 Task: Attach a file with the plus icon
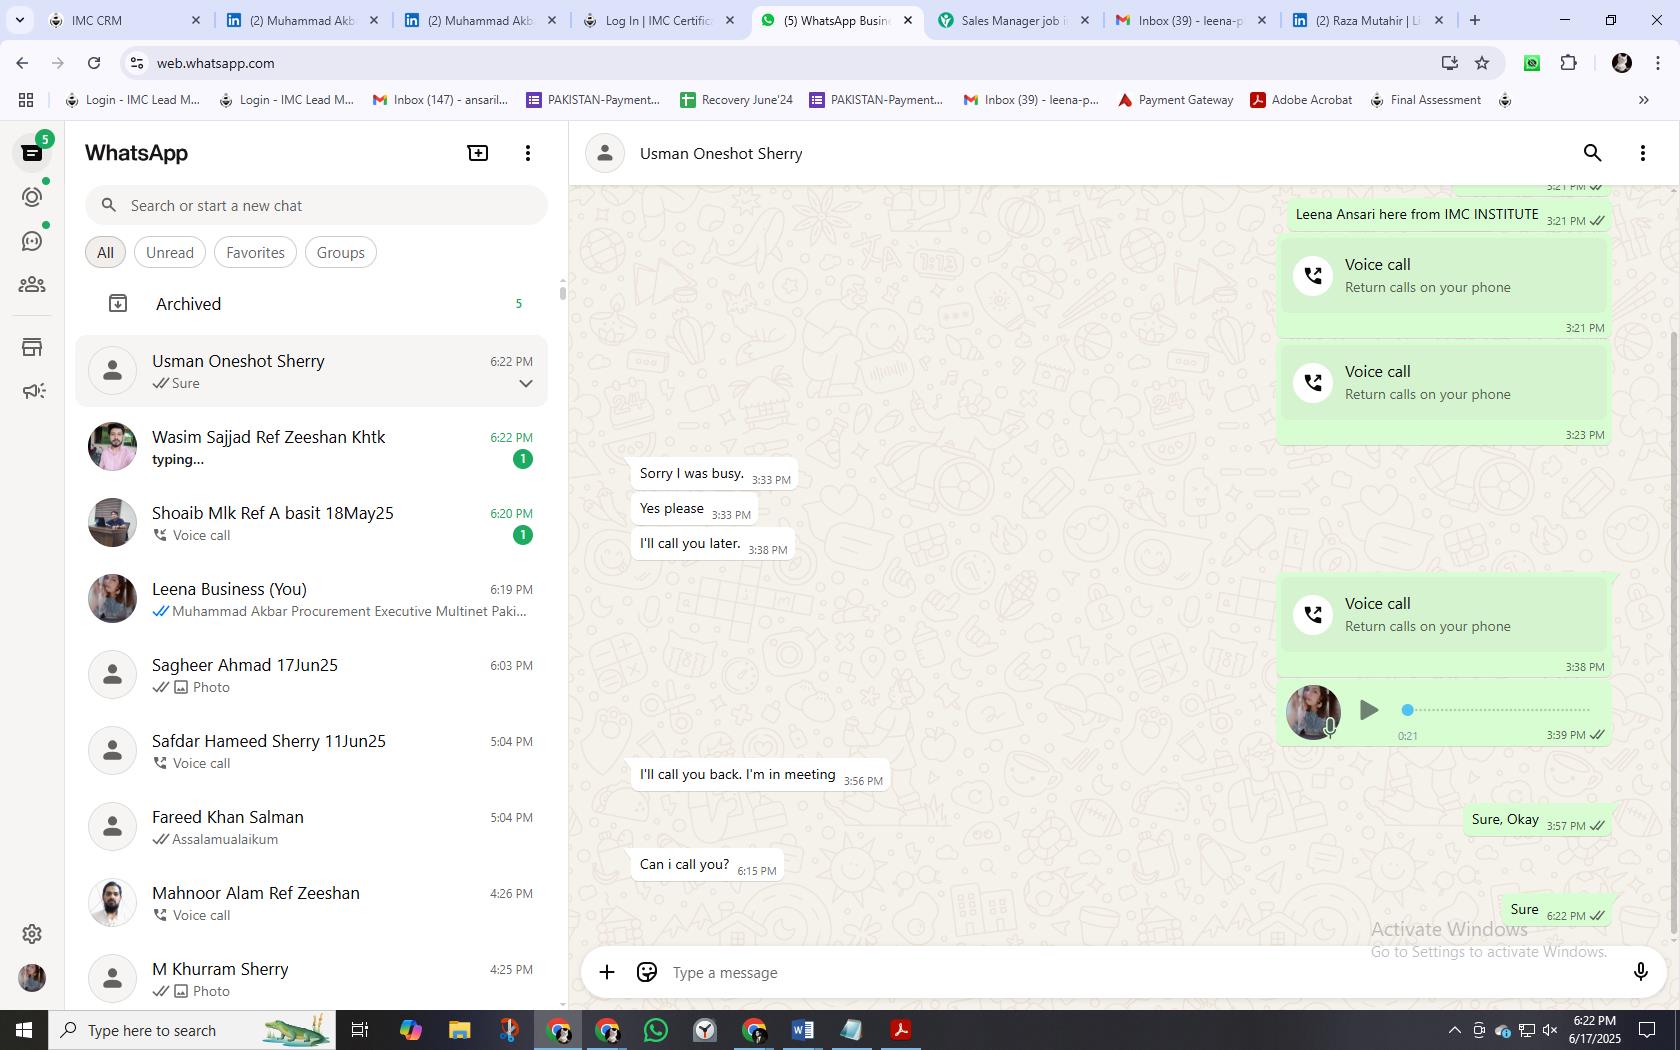tap(607, 972)
